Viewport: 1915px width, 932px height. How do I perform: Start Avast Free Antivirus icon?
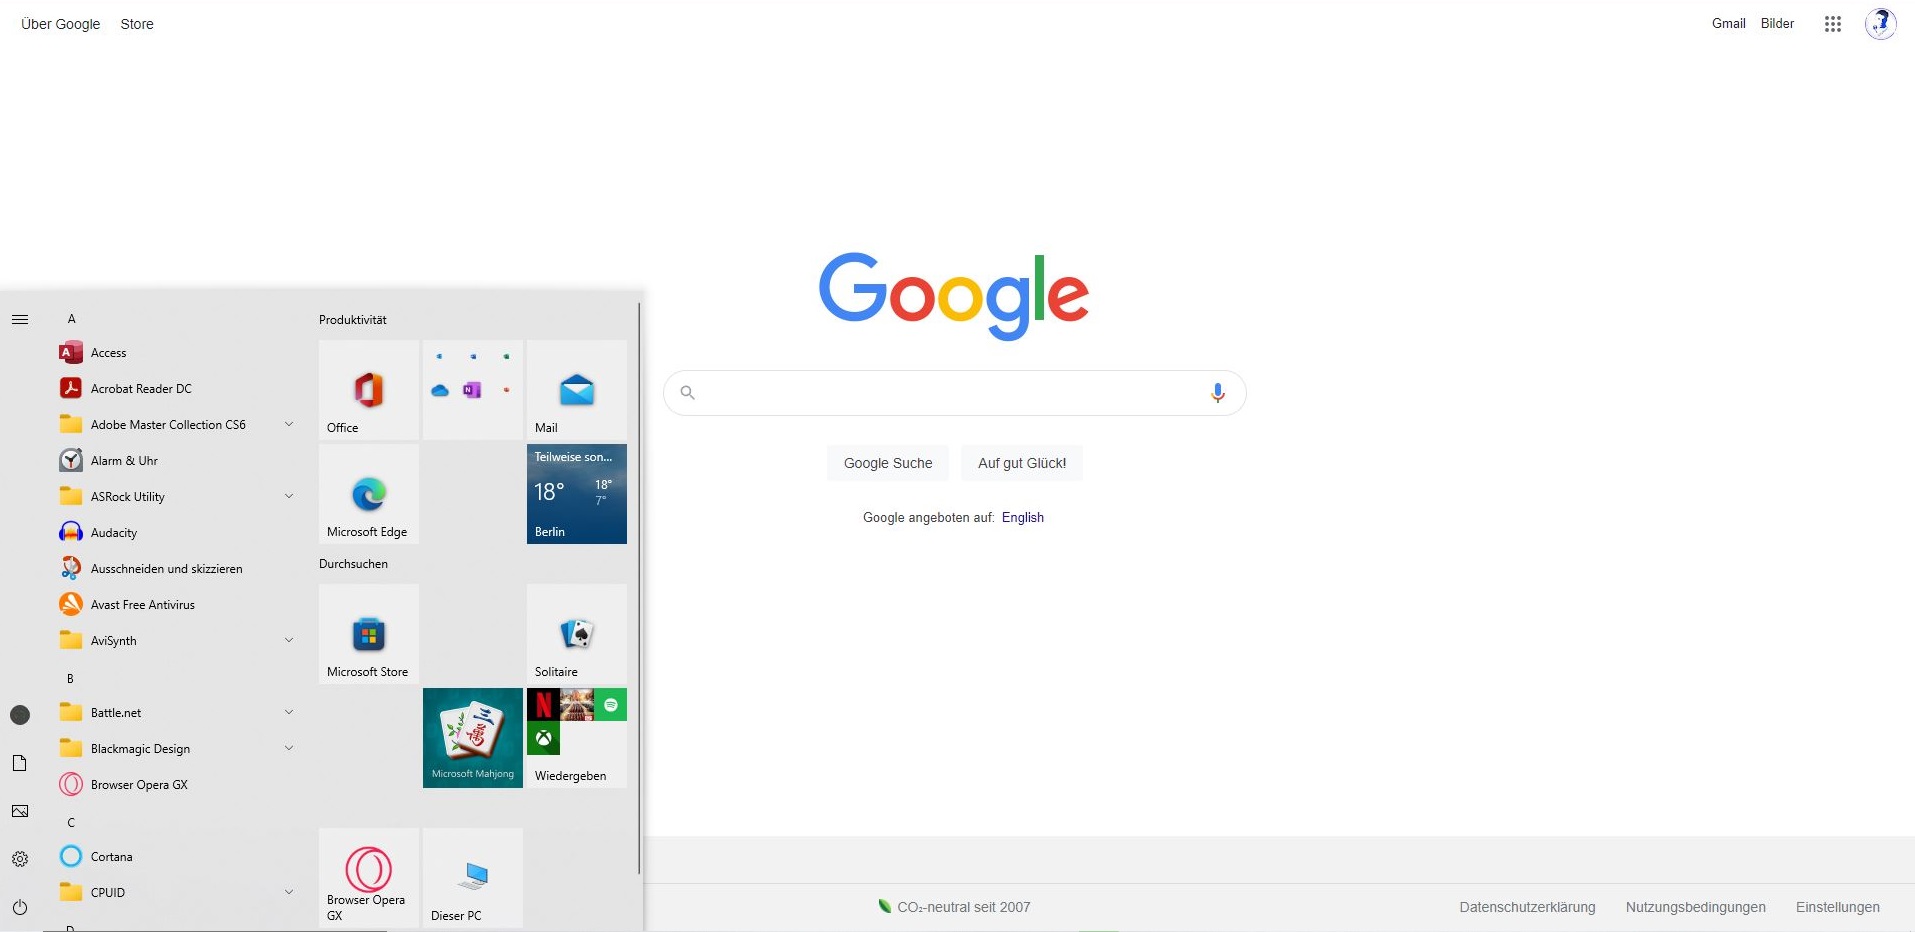(71, 605)
